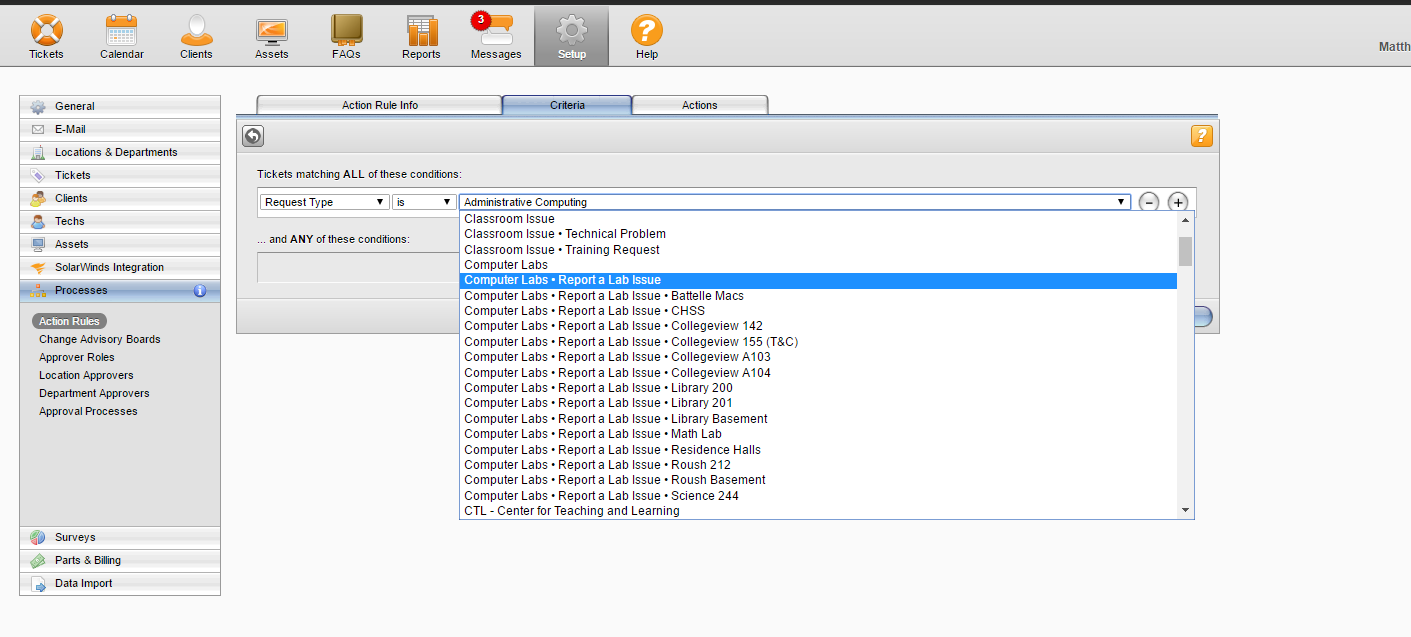Choose Residence Halls option
Image resolution: width=1411 pixels, height=637 pixels.
[818, 450]
